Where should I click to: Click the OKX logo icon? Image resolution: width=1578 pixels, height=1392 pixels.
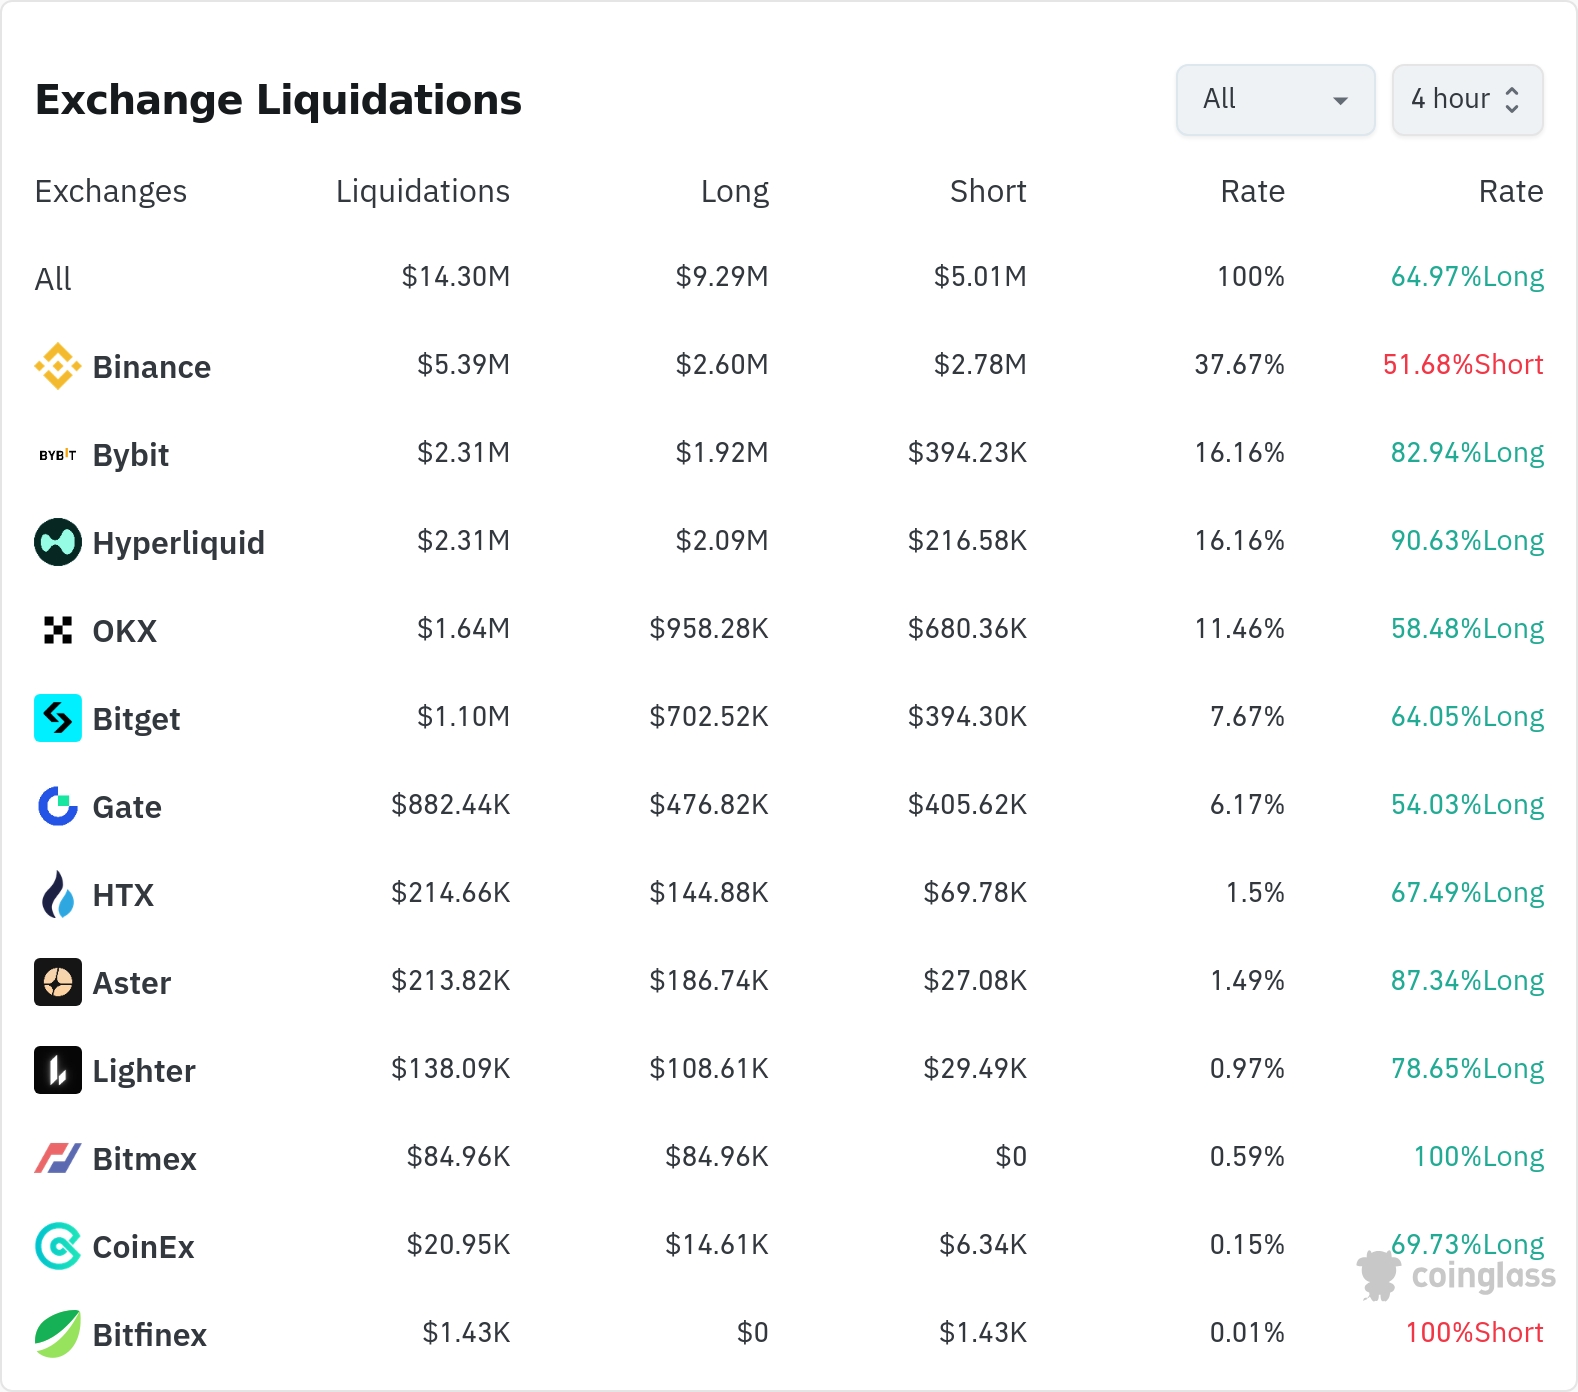(58, 630)
